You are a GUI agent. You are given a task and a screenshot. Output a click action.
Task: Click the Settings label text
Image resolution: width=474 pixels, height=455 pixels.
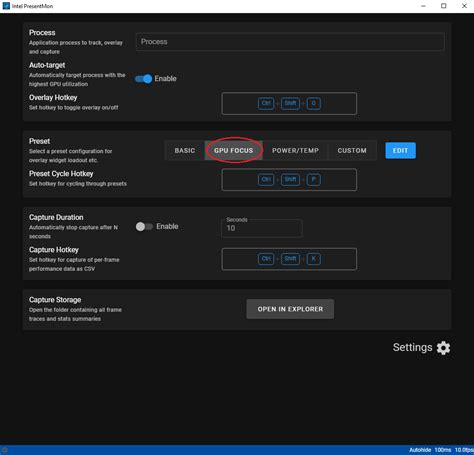pyautogui.click(x=412, y=347)
